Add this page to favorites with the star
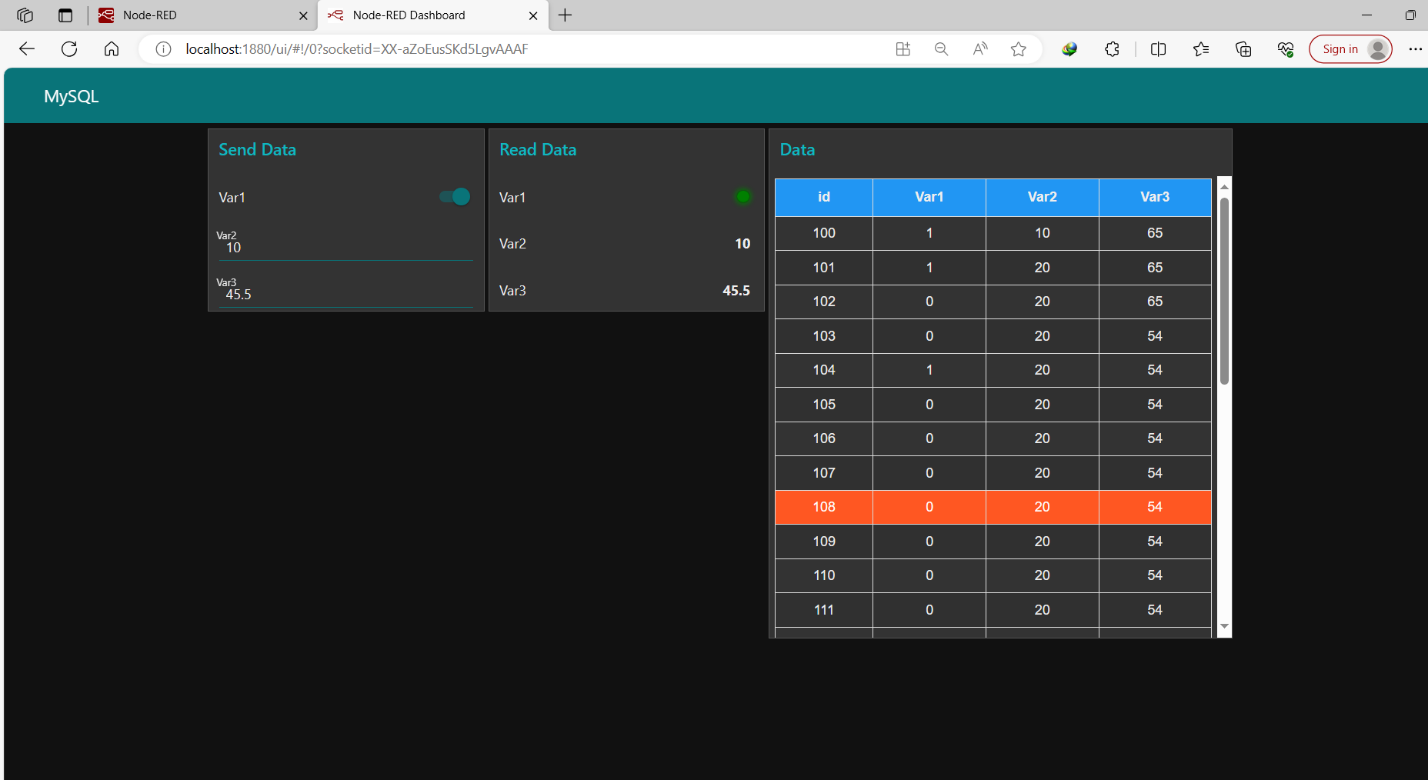 [x=1018, y=48]
